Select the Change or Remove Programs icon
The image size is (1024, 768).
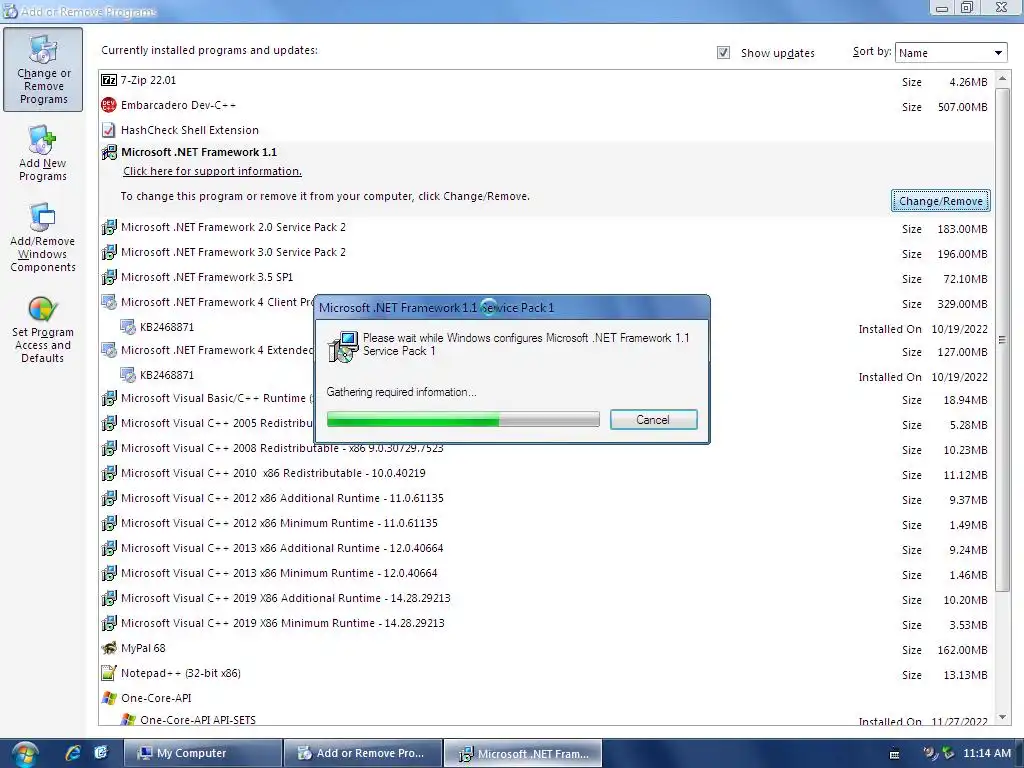pos(43,69)
